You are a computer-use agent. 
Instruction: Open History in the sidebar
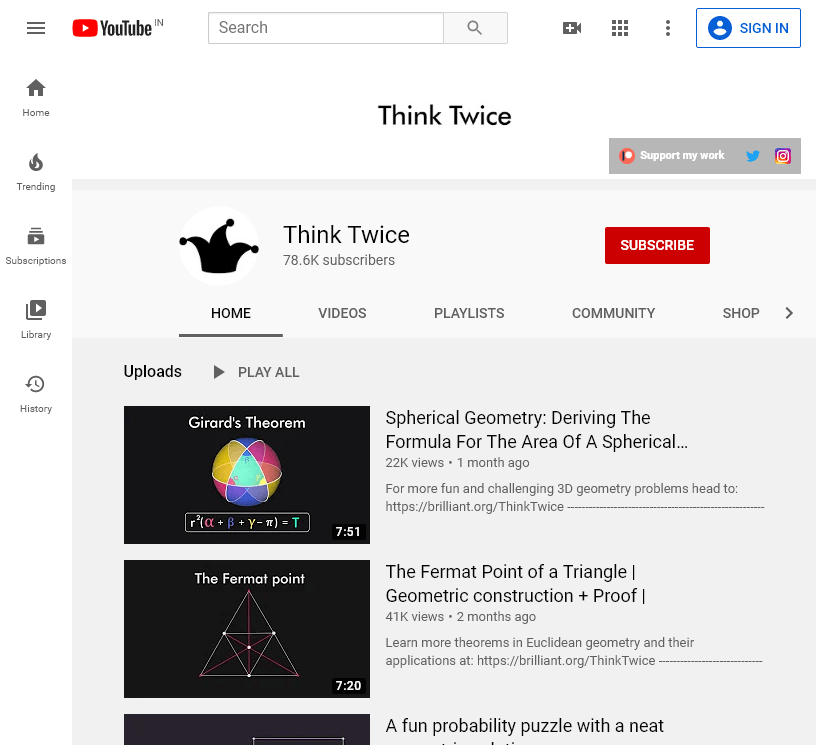(36, 394)
